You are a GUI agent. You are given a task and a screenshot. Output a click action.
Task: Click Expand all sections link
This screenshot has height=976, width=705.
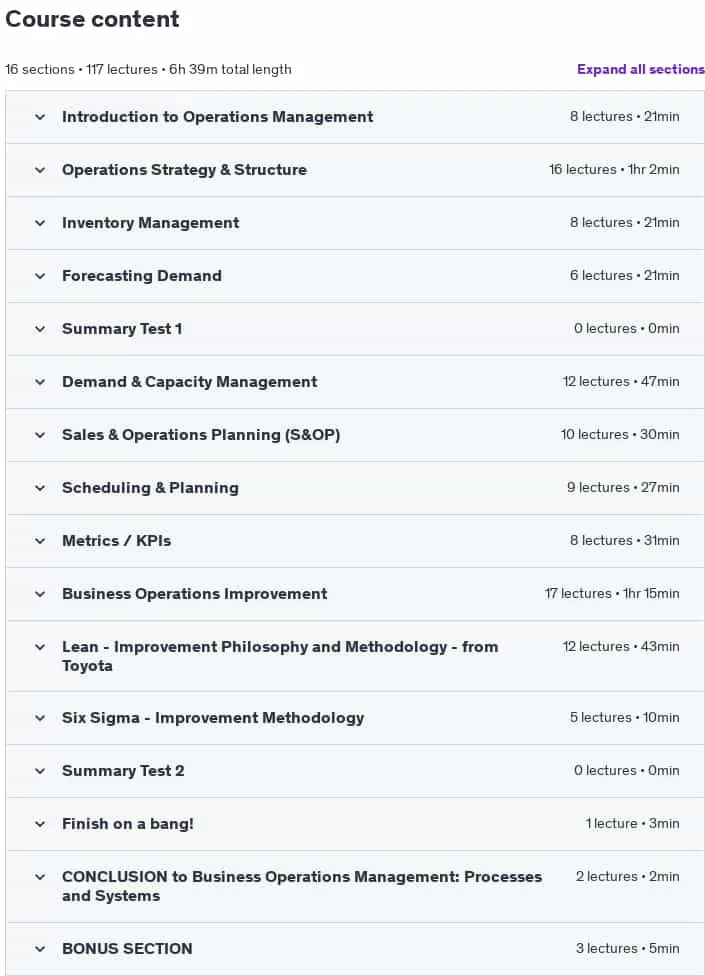(640, 69)
